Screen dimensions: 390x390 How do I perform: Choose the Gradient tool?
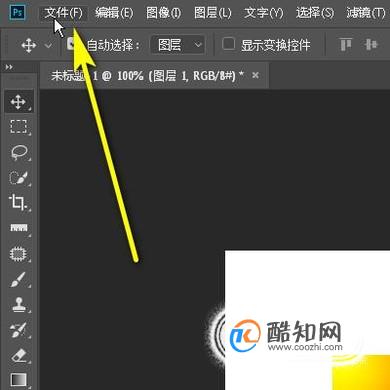(19, 379)
